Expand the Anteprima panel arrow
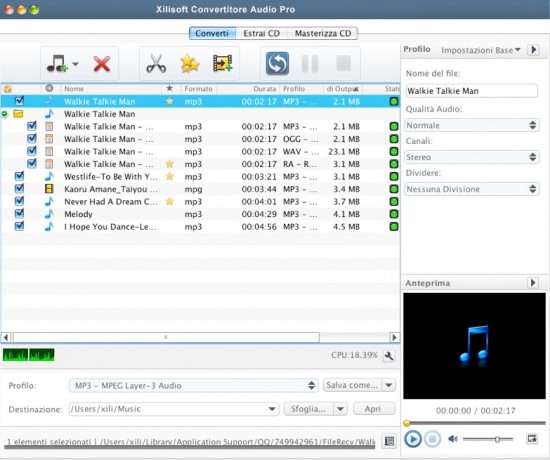The height and width of the screenshot is (460, 550). pyautogui.click(x=533, y=282)
